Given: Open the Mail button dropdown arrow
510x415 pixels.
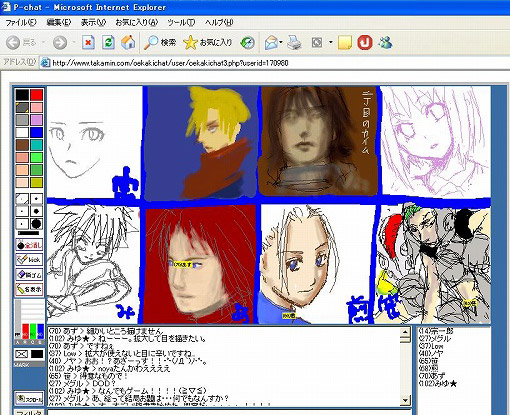Looking at the screenshot, I should (x=281, y=43).
